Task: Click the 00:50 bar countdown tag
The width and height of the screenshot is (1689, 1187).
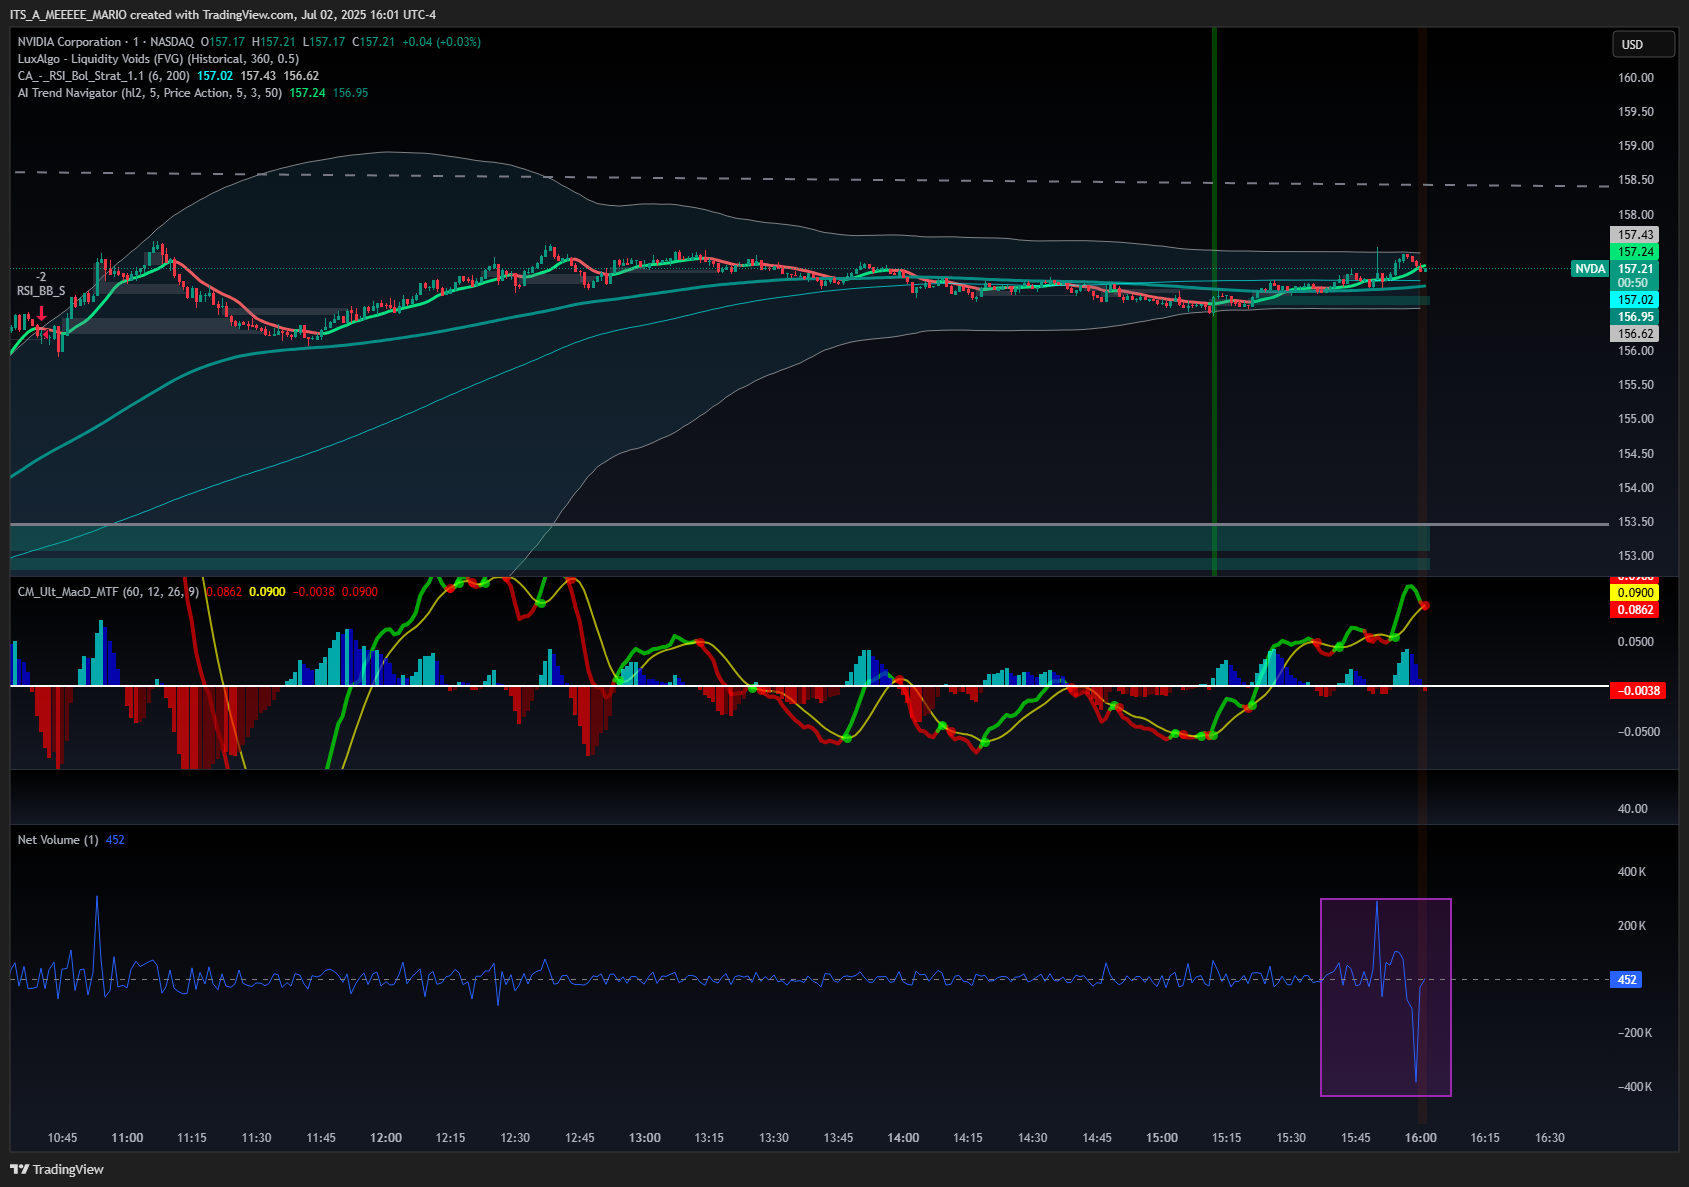Action: click(x=1635, y=283)
